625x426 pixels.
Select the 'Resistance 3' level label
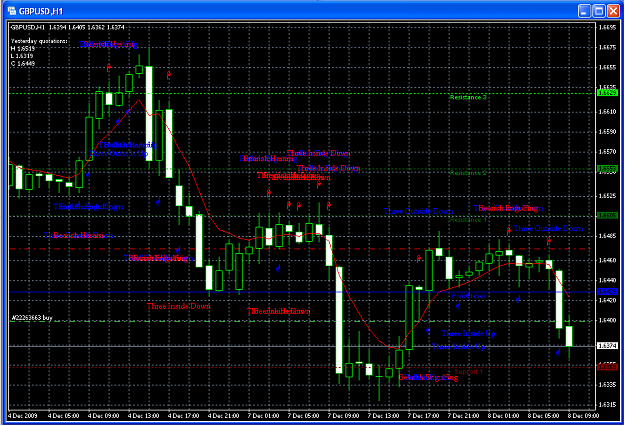tap(468, 97)
